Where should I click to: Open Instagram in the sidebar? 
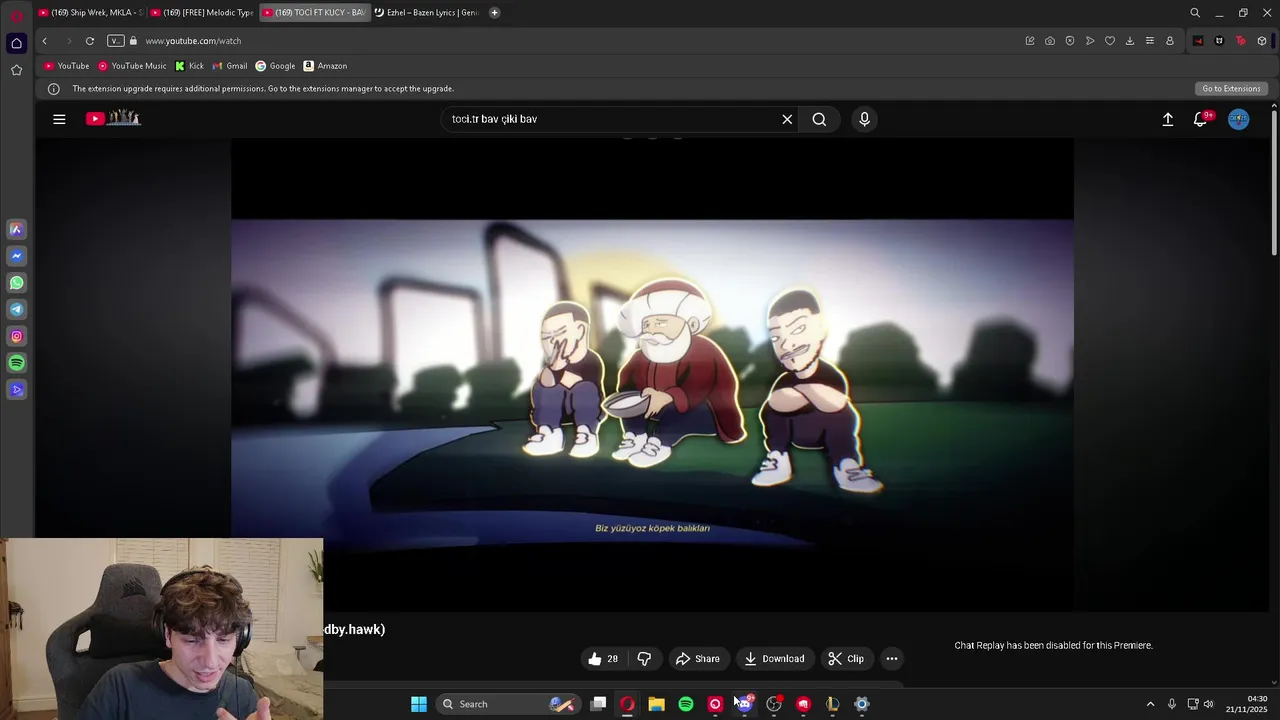pyautogui.click(x=16, y=336)
